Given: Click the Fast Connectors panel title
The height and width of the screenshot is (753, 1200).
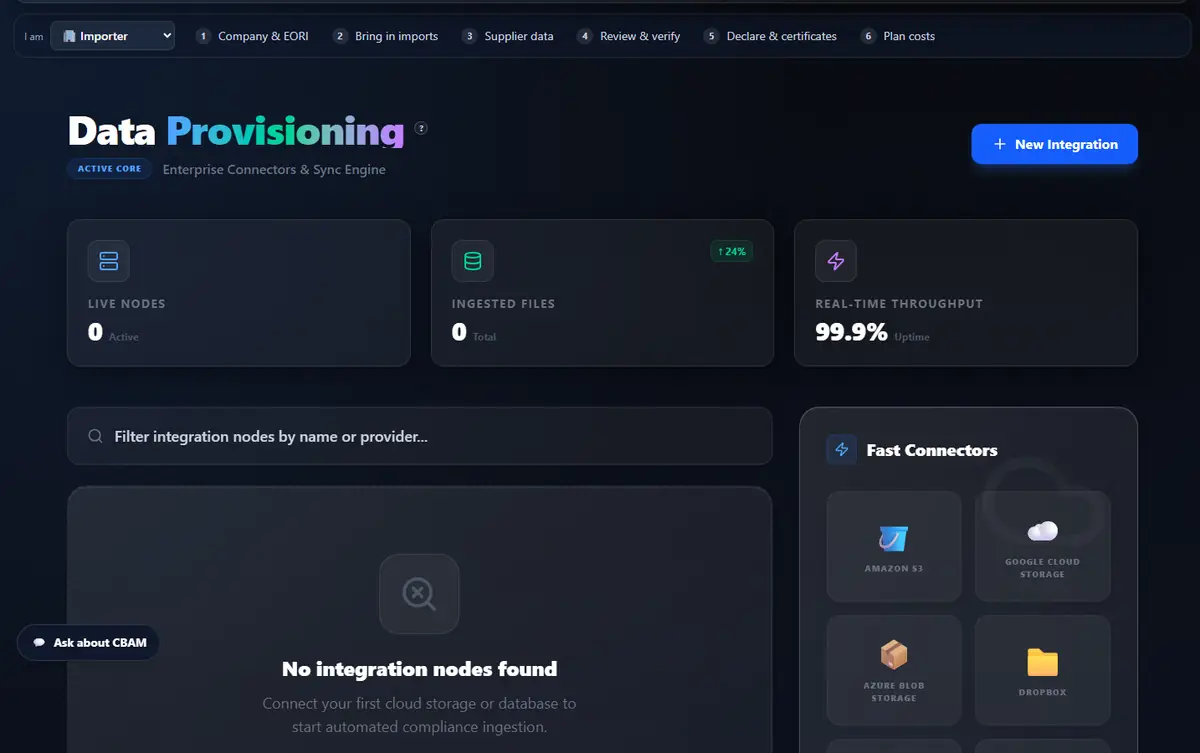Looking at the screenshot, I should 932,450.
